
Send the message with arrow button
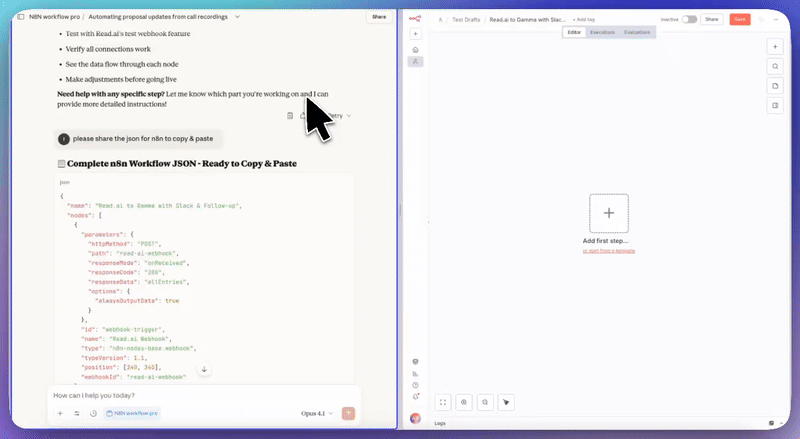tap(348, 413)
